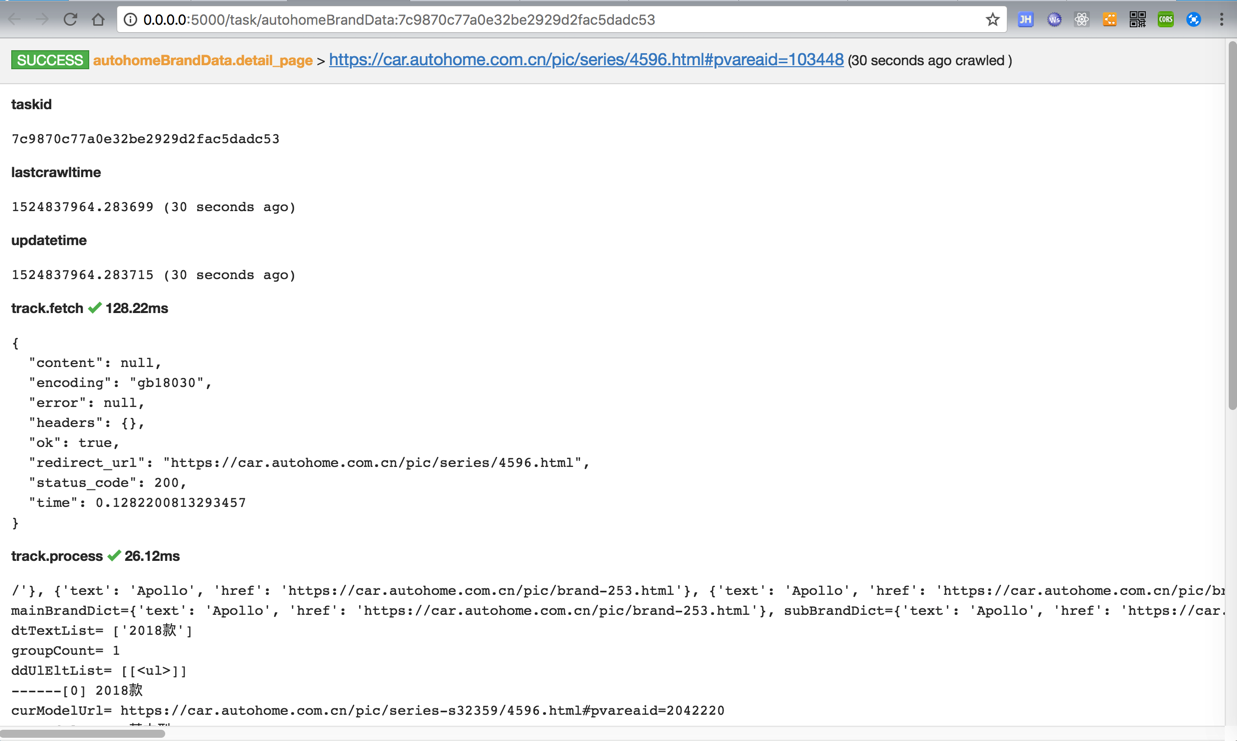This screenshot has width=1237, height=741.
Task: Open the QR code extension
Action: point(1137,19)
